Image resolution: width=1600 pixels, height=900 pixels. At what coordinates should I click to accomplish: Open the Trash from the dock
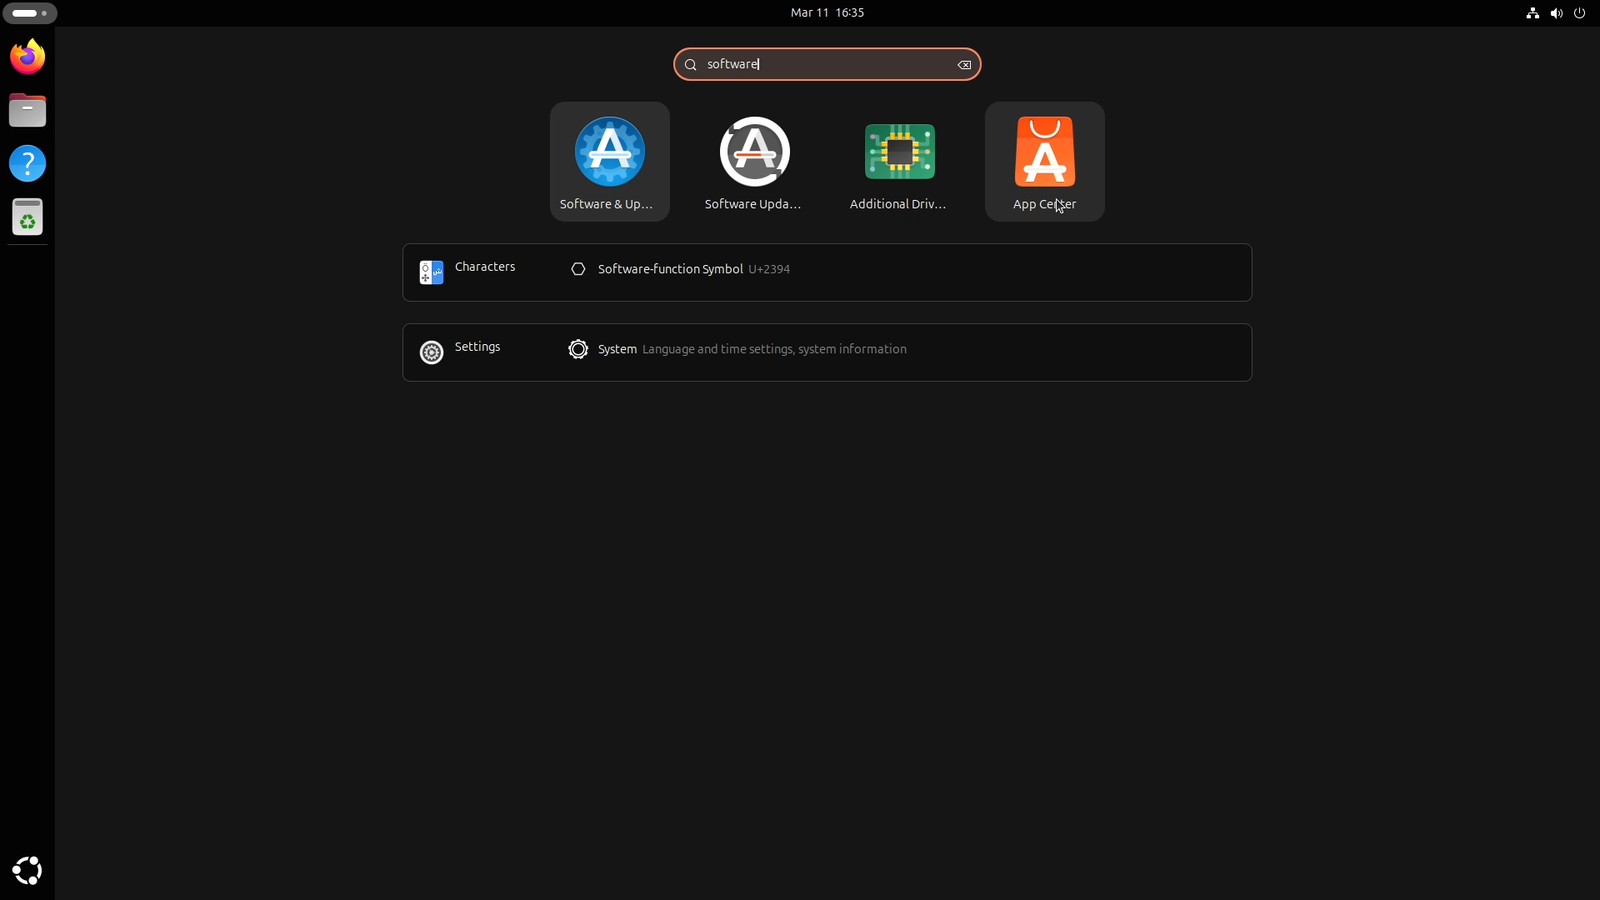27,216
